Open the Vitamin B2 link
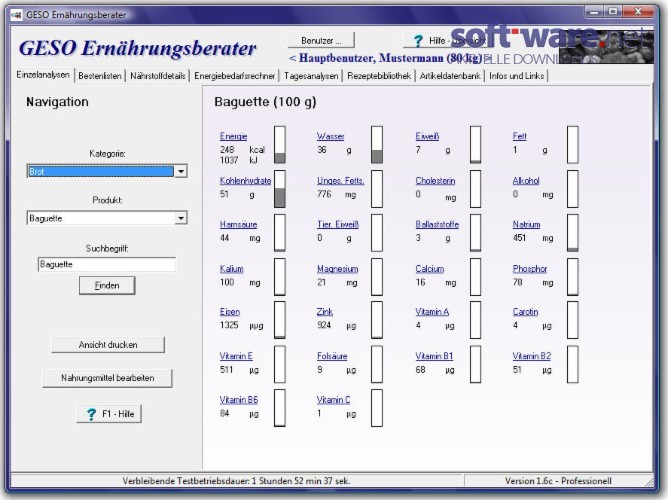Viewport: 668px width, 500px height. 532,356
